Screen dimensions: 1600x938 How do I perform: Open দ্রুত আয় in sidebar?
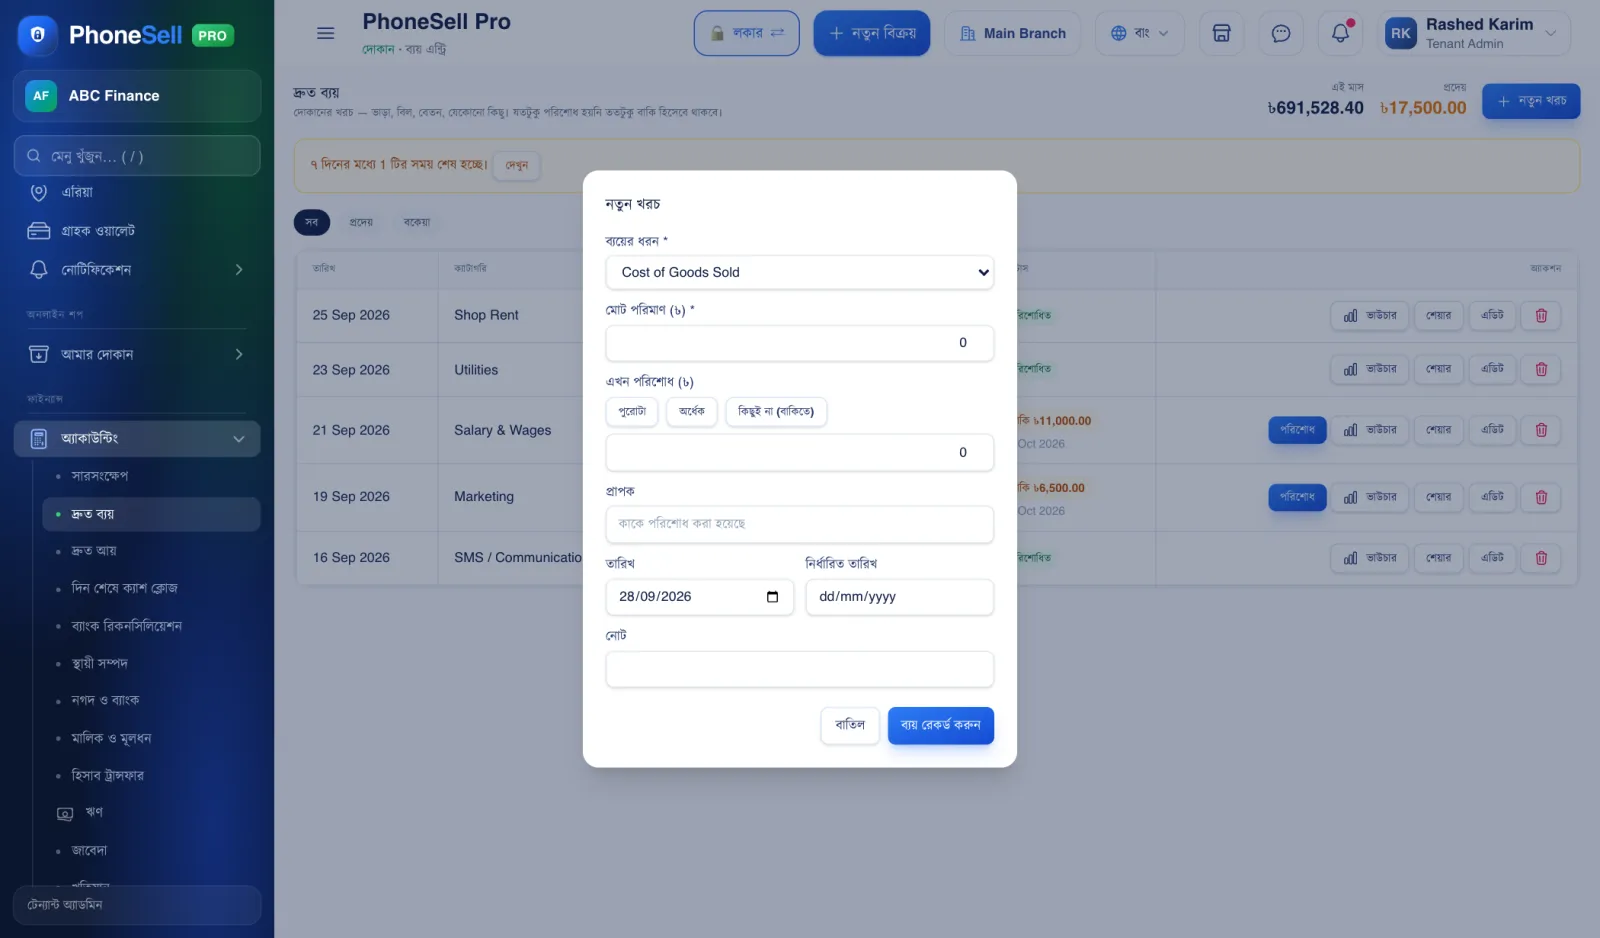tap(93, 551)
